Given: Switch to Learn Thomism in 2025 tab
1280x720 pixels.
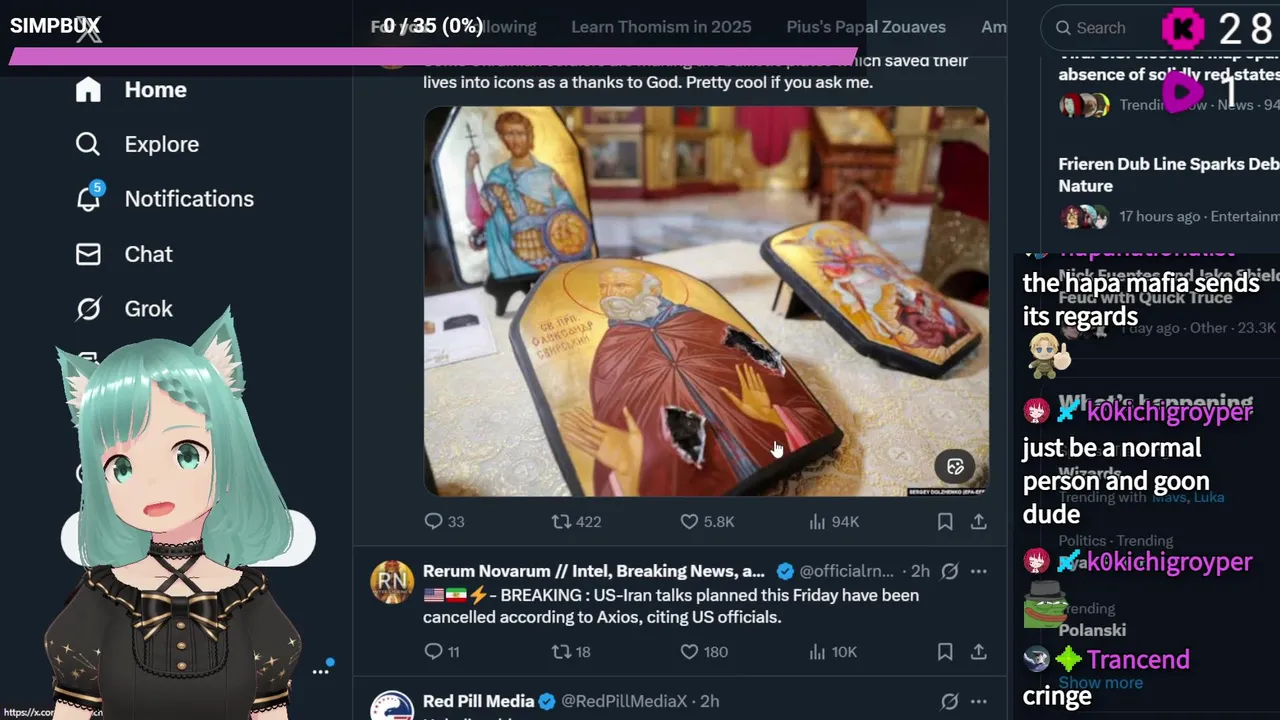Looking at the screenshot, I should coord(661,27).
